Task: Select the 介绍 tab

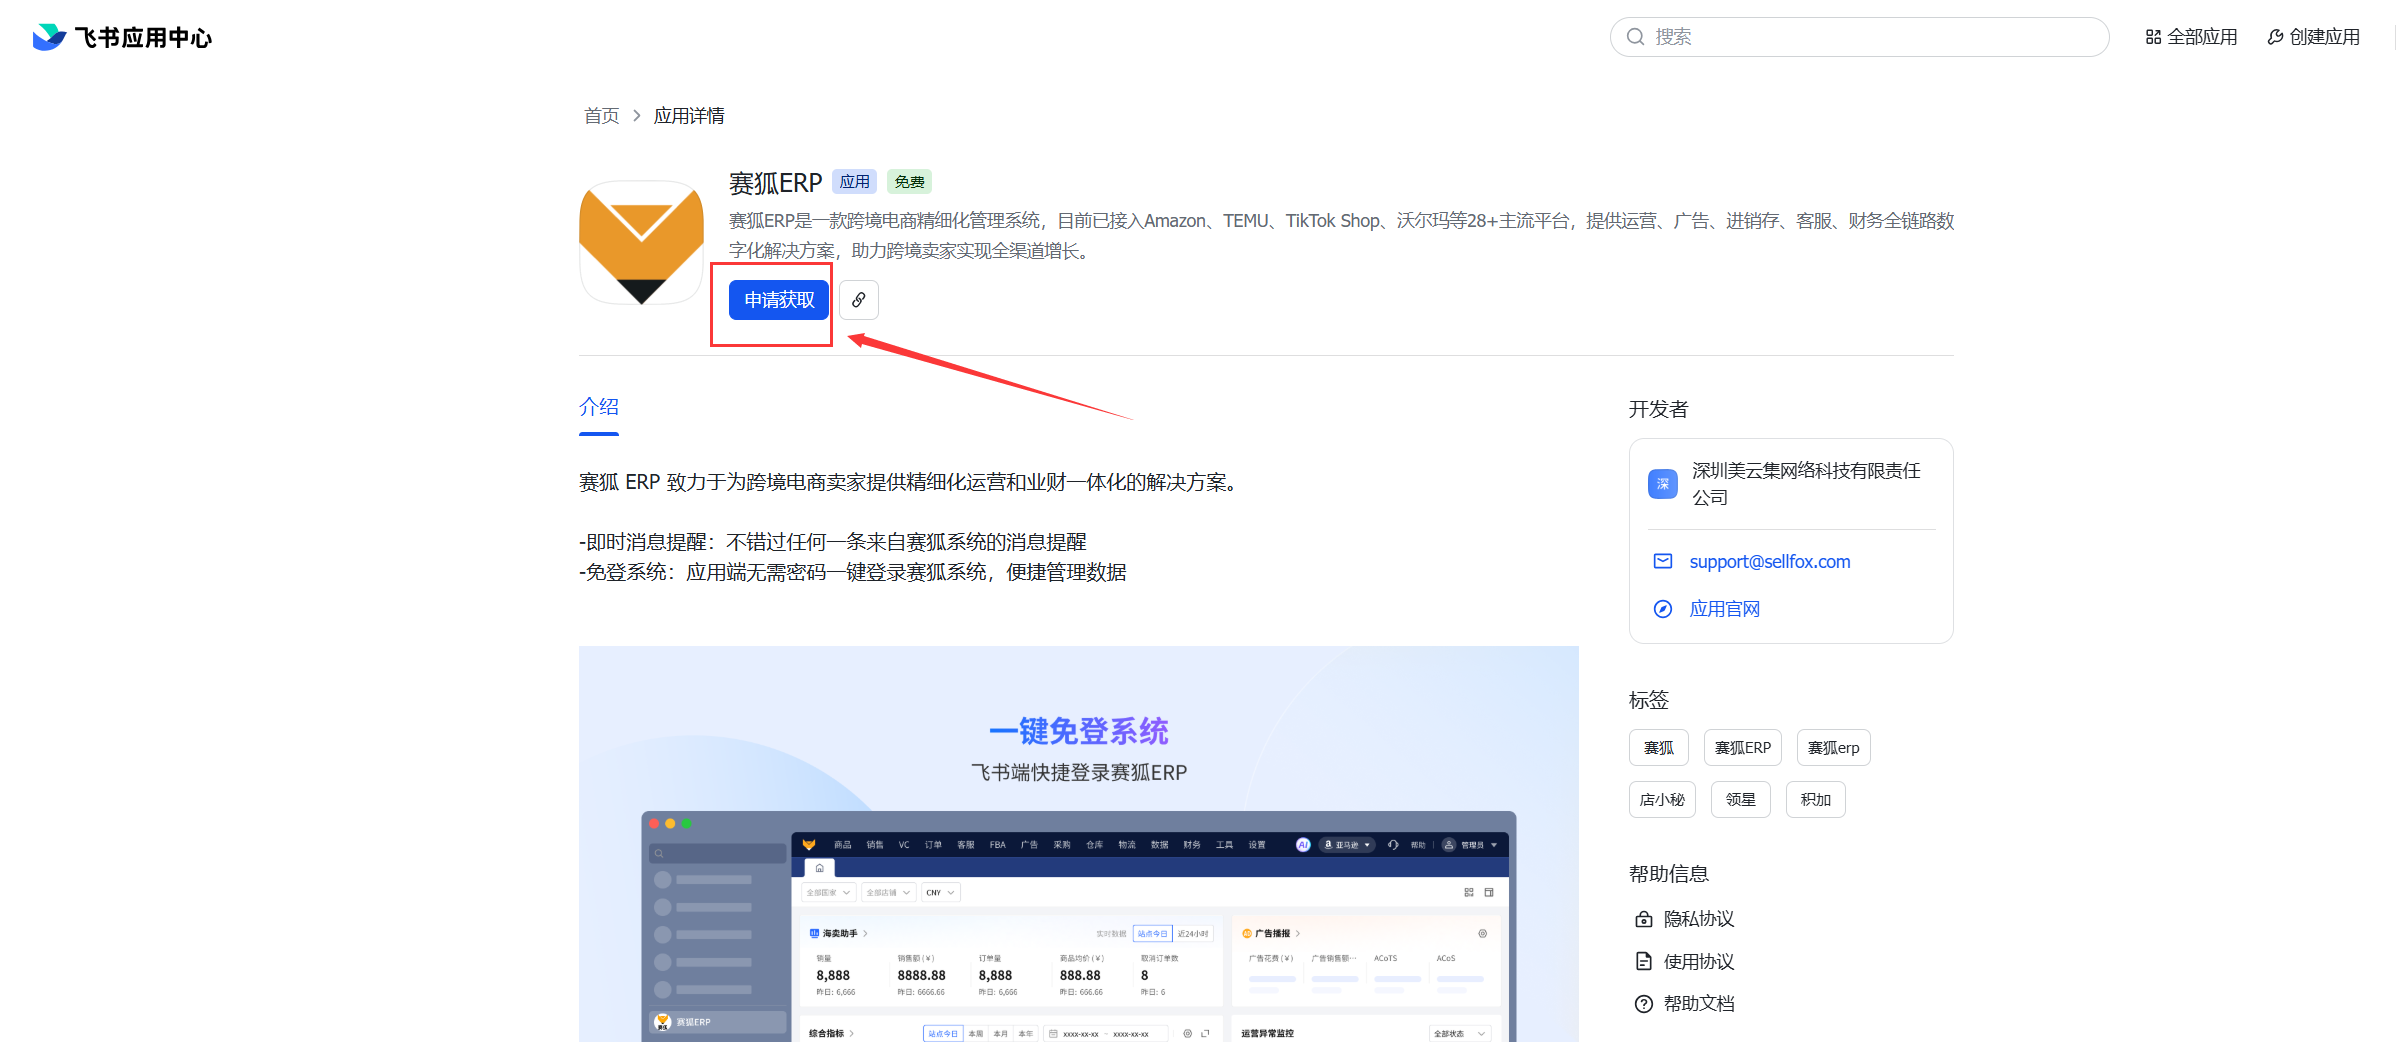Action: click(599, 407)
